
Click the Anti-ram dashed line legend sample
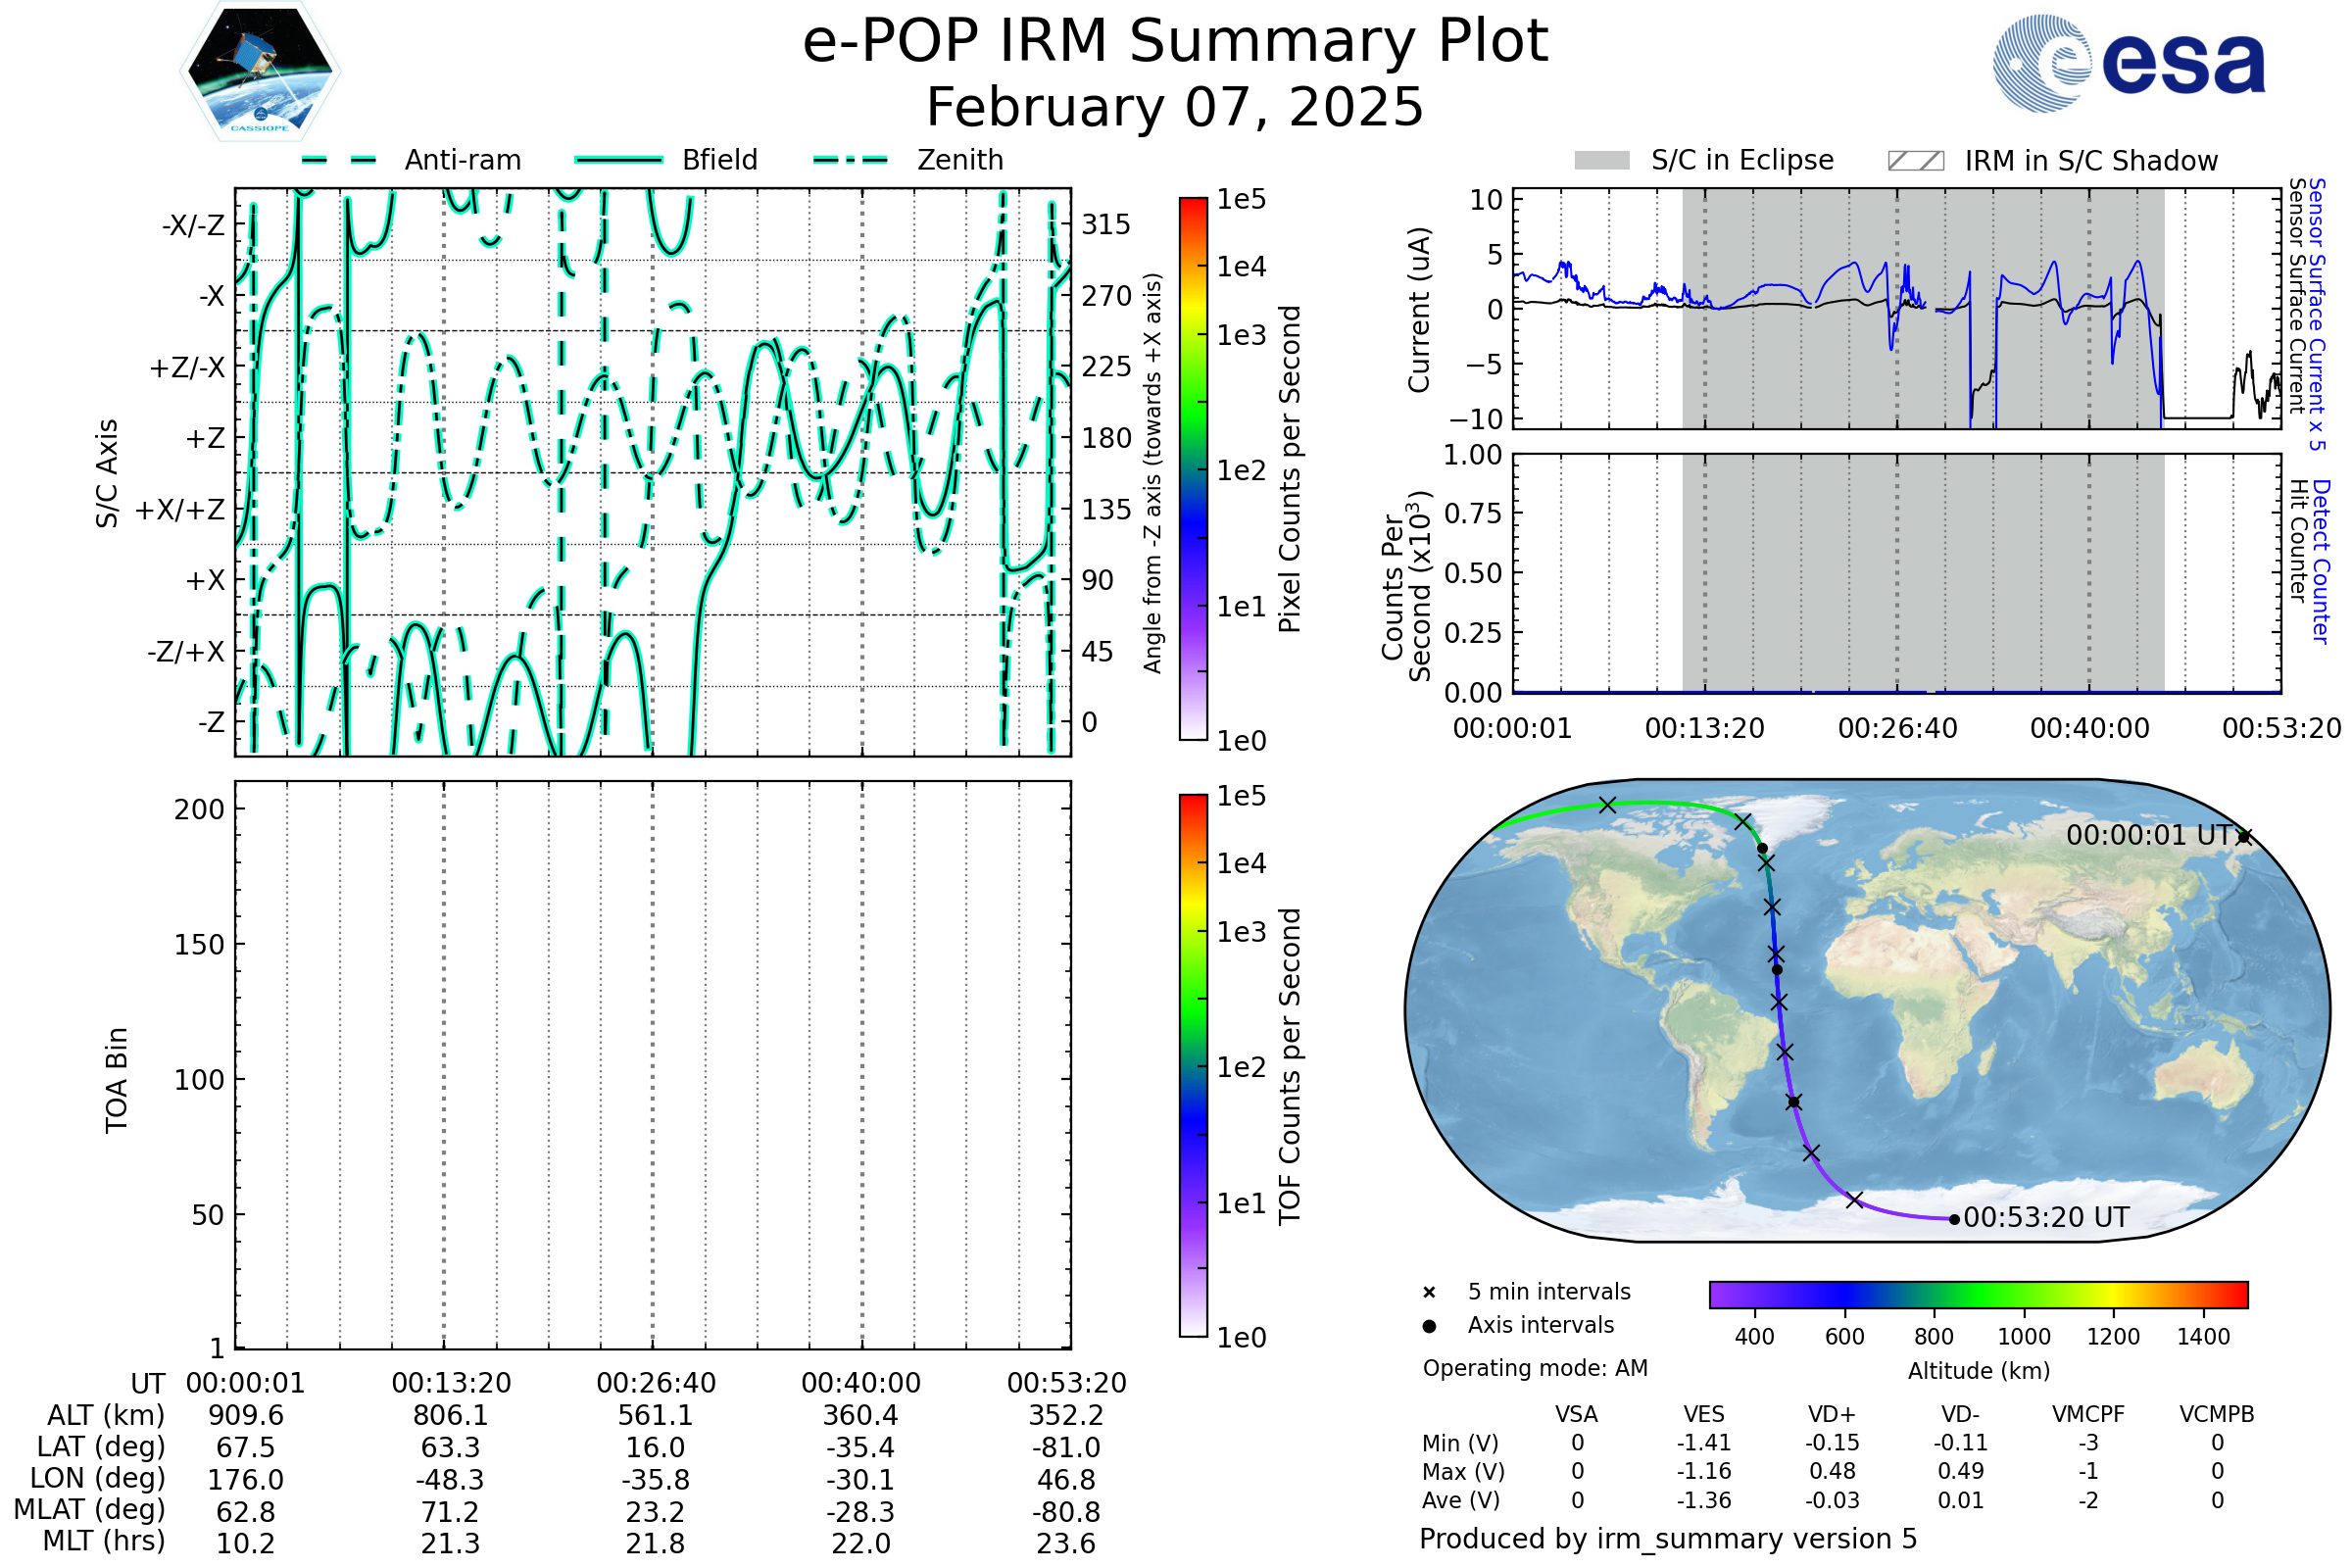coord(339,160)
